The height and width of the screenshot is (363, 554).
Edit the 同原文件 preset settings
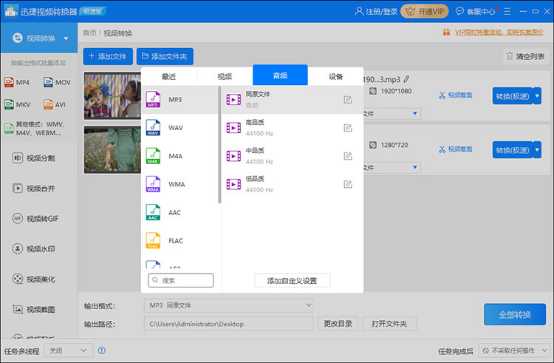pyautogui.click(x=348, y=100)
